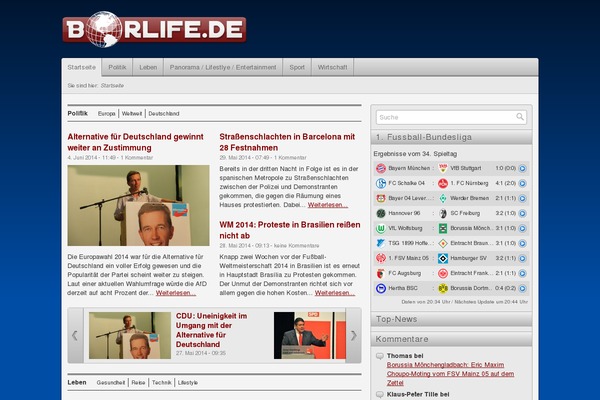Click Weiterlesen under AfD article
600x400 pixels.
pos(176,293)
